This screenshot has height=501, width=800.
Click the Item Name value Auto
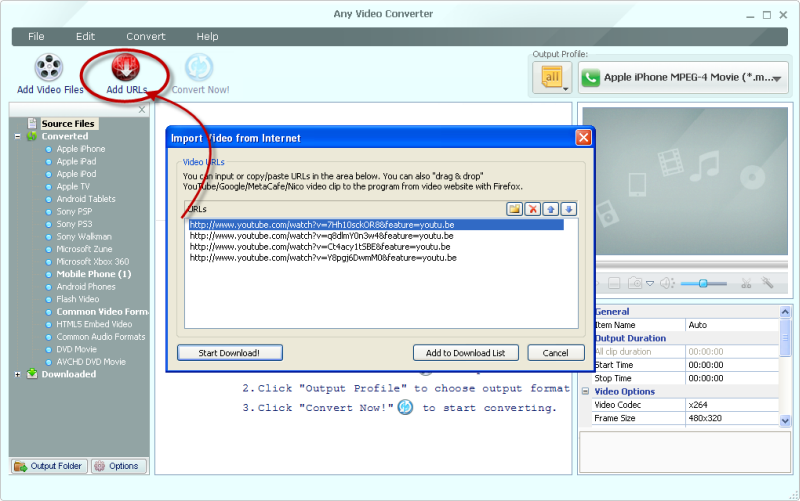732,325
